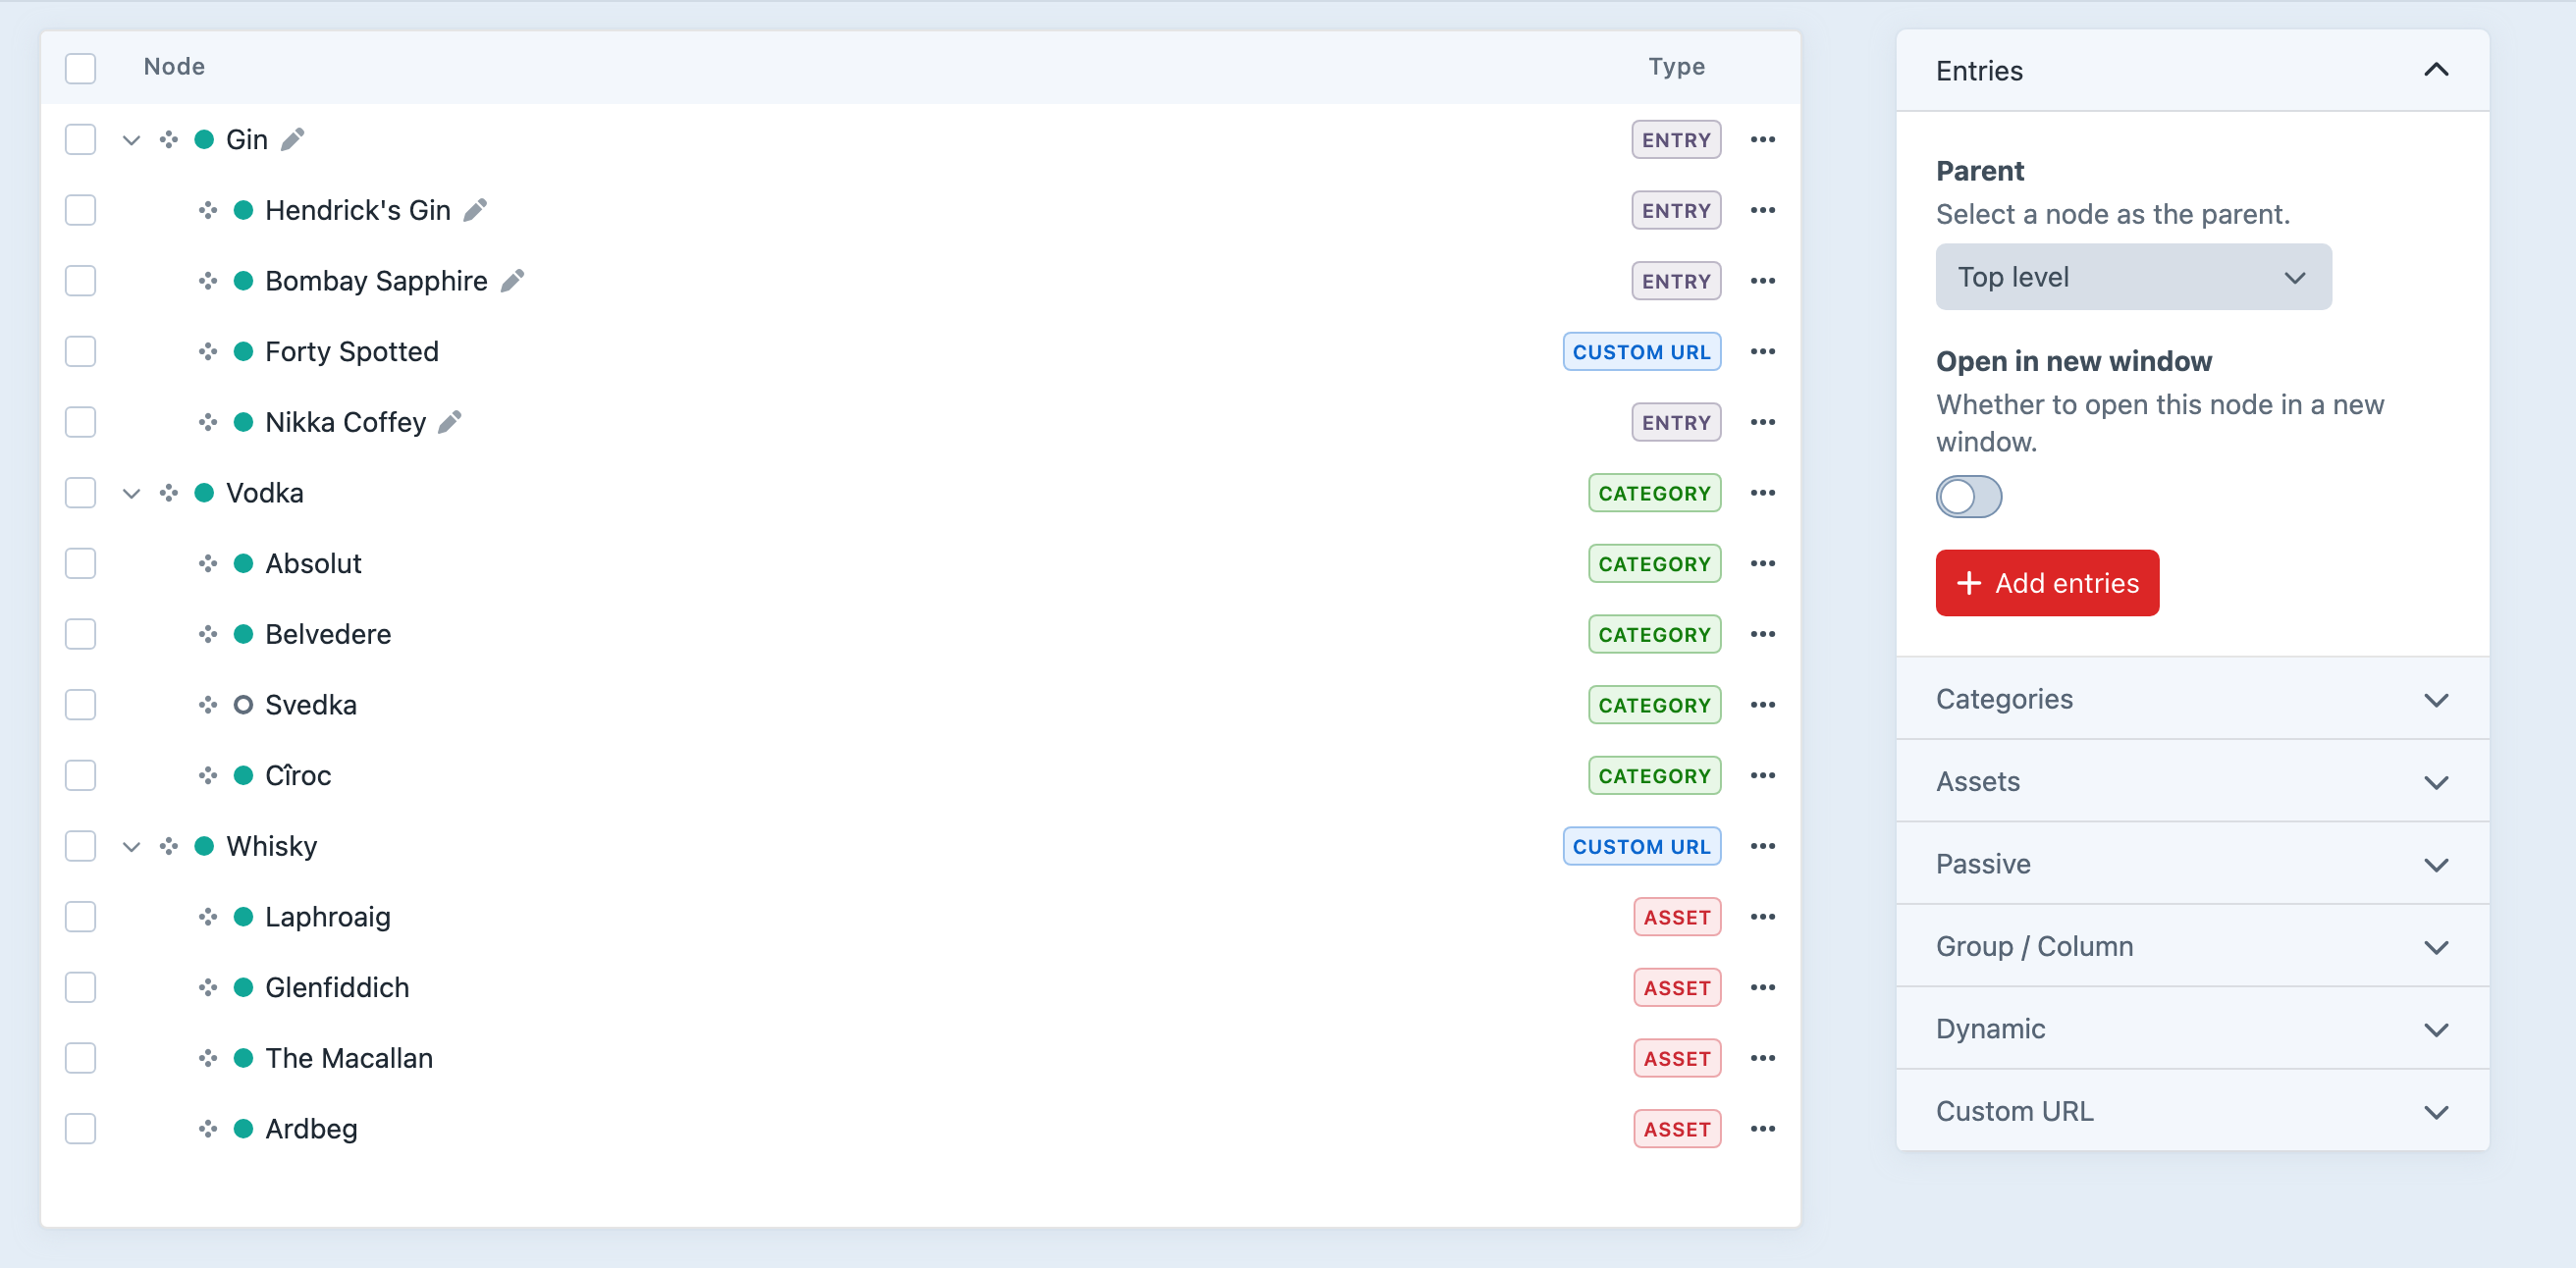Image resolution: width=2576 pixels, height=1268 pixels.
Task: Expand the Group / Column section
Action: tap(2192, 946)
